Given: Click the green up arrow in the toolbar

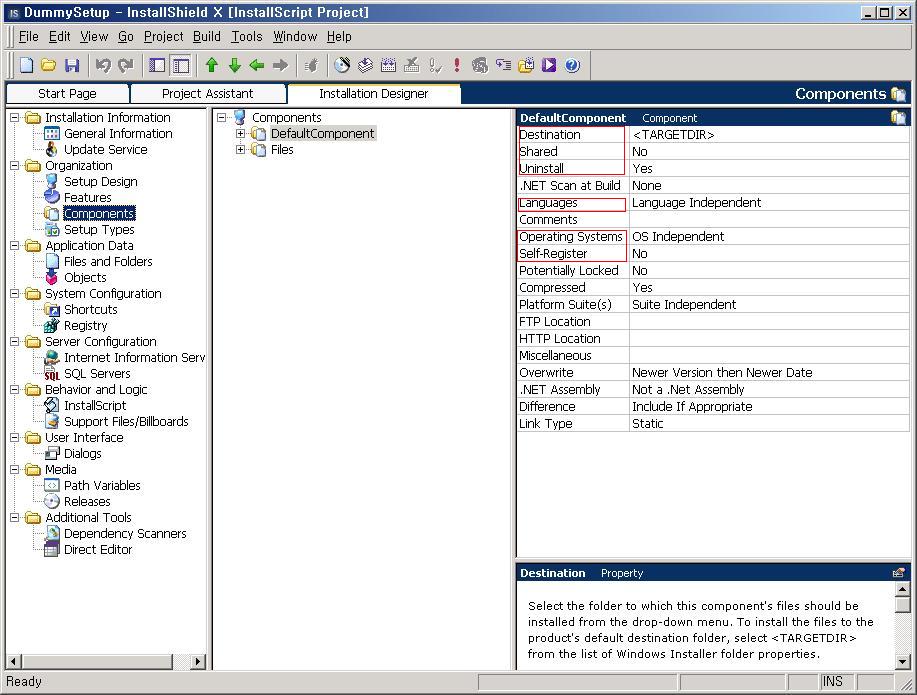Looking at the screenshot, I should point(212,65).
